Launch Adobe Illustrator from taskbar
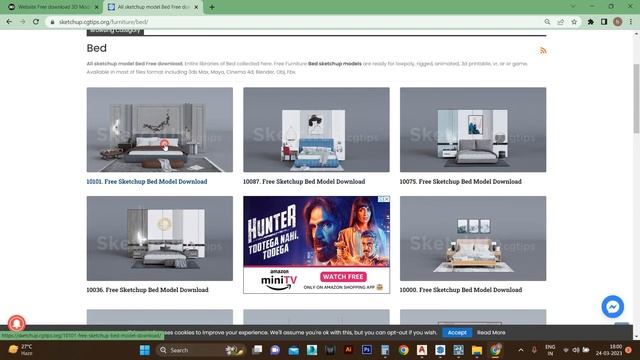Viewport: 640px width, 360px height. pos(348,350)
